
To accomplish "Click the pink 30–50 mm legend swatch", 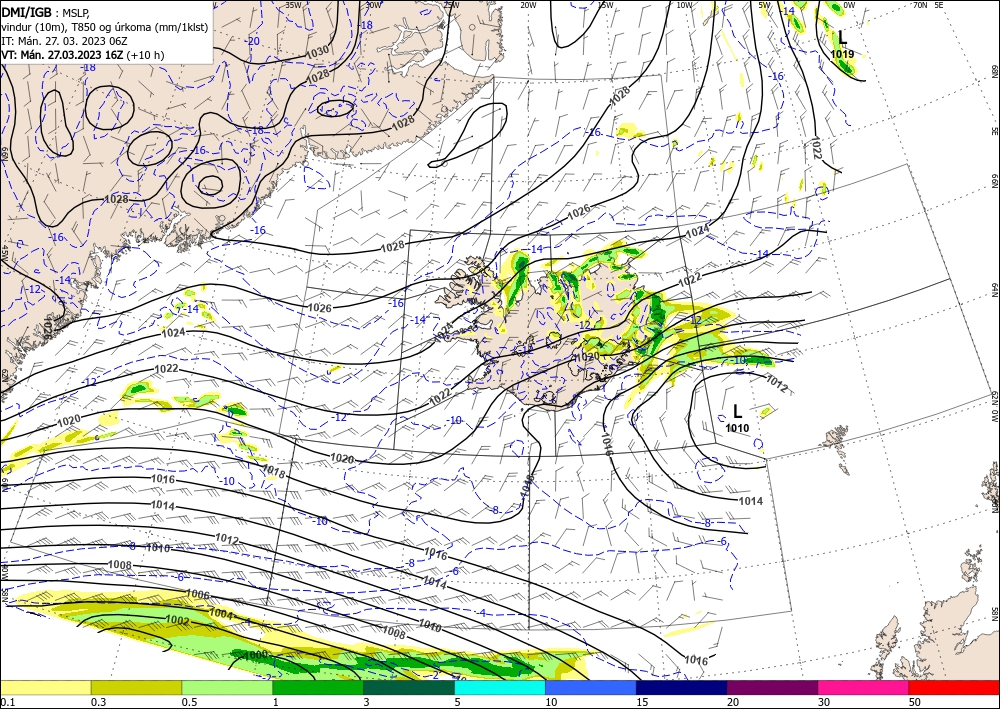I will (864, 687).
